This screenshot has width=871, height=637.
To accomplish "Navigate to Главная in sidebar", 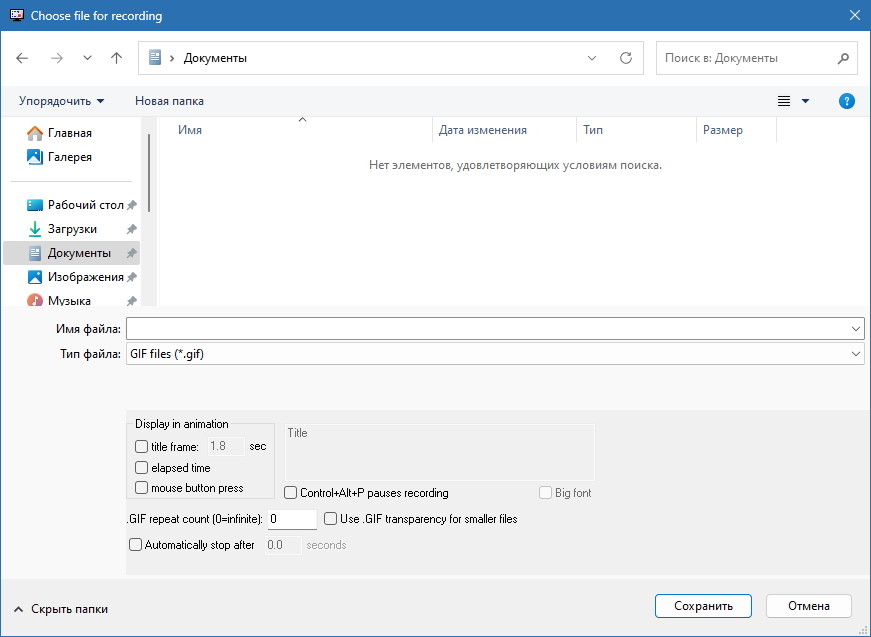I will (69, 133).
